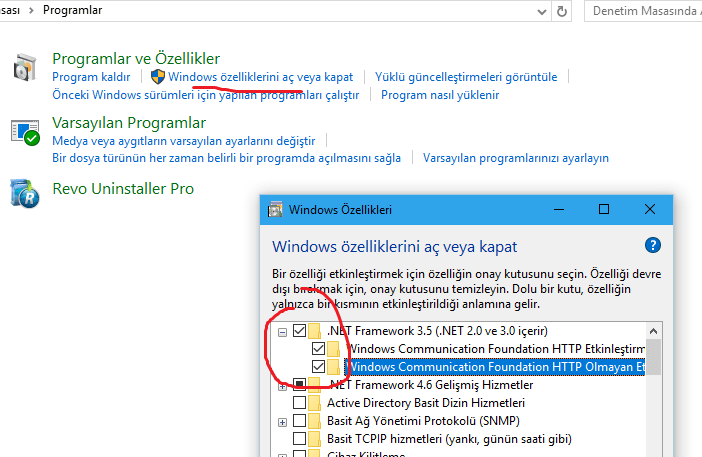Open Bir dosya türünün her zaman link
702x457 pixels.
click(226, 158)
